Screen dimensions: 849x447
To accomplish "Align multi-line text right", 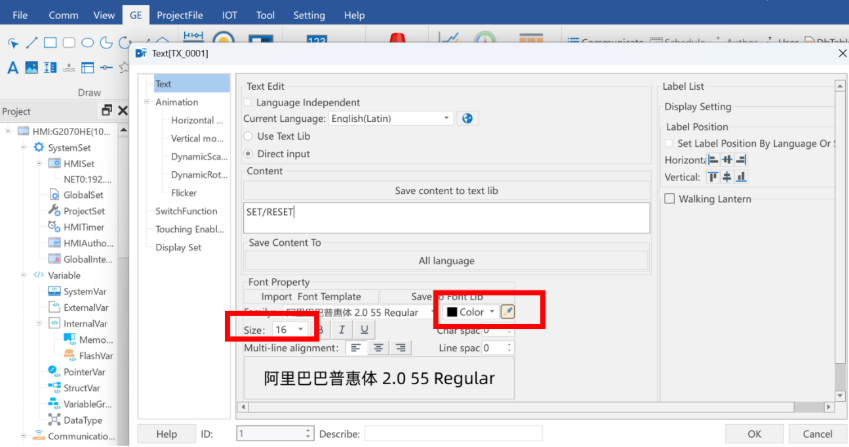I will [401, 347].
